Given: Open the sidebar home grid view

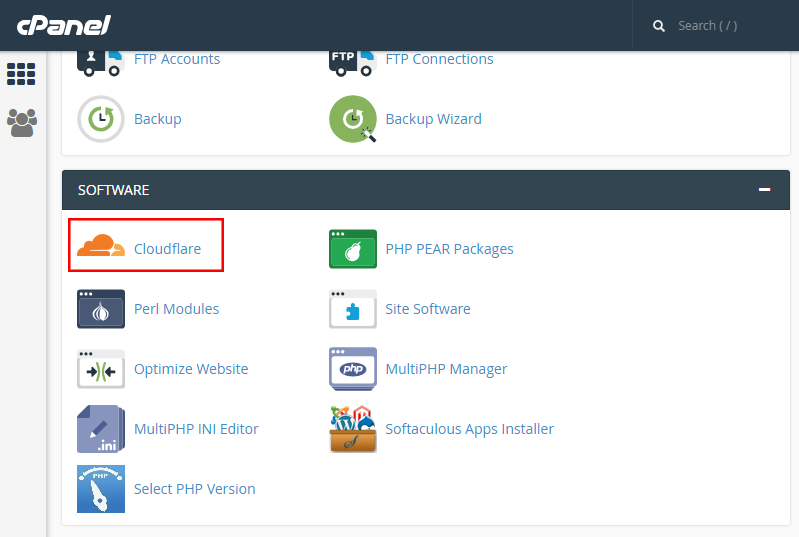Looking at the screenshot, I should click(x=21, y=73).
